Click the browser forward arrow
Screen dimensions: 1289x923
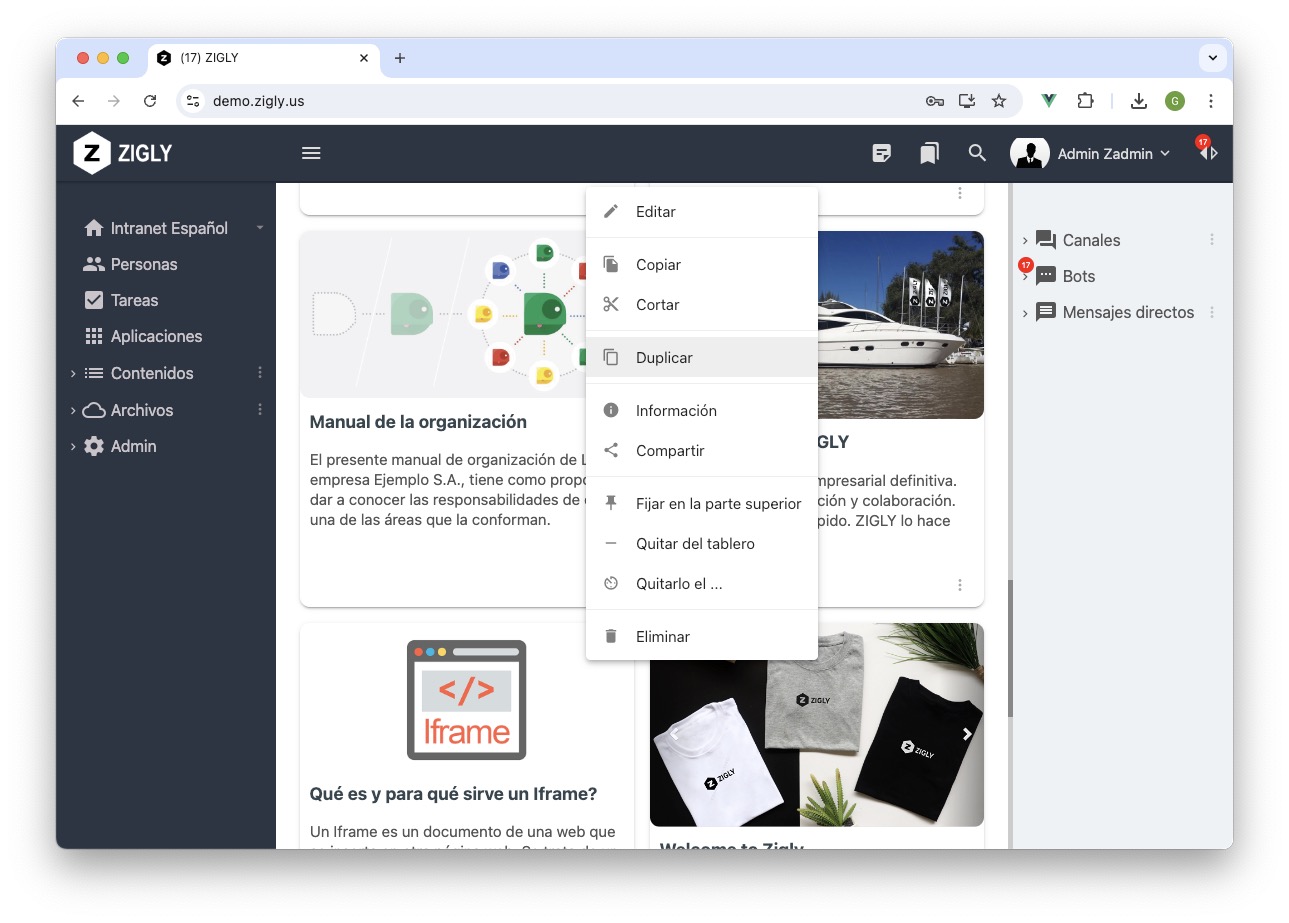(114, 101)
